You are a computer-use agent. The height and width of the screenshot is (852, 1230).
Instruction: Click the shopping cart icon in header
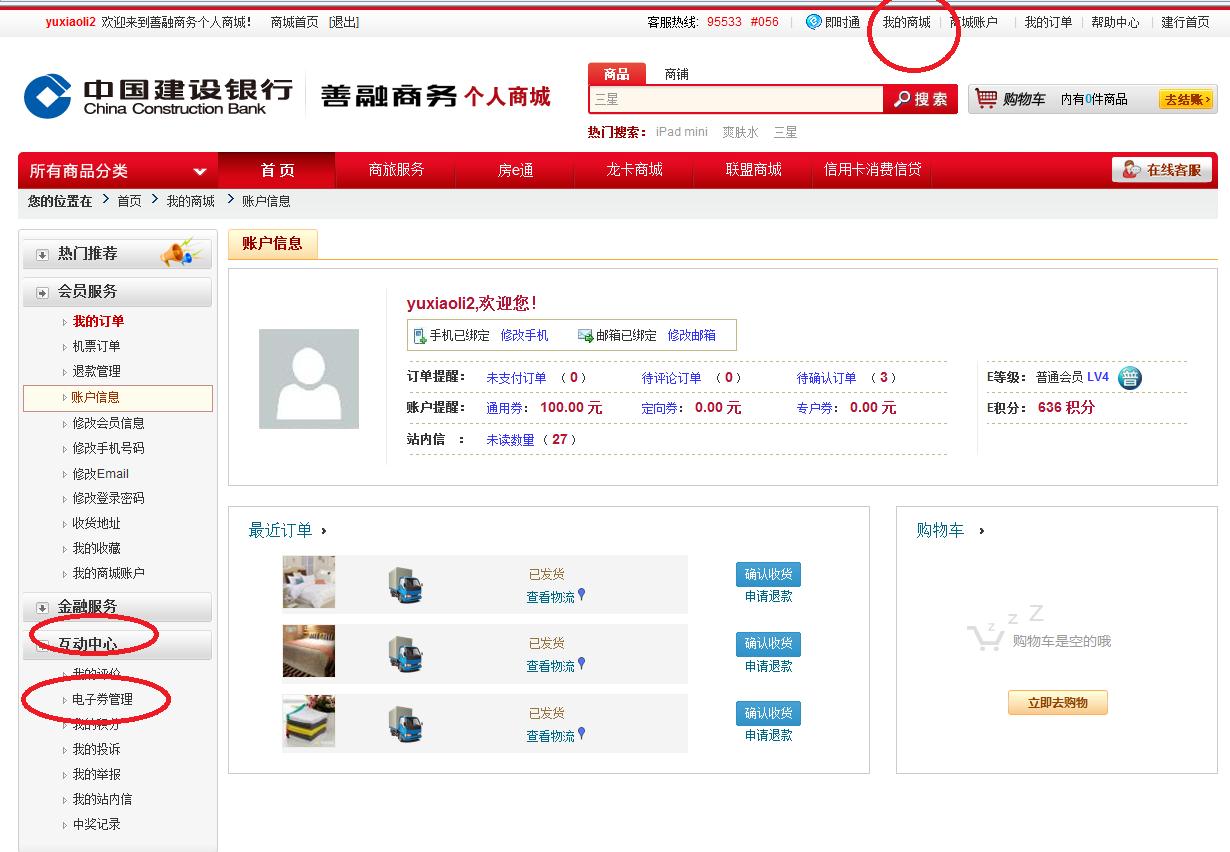tap(986, 98)
